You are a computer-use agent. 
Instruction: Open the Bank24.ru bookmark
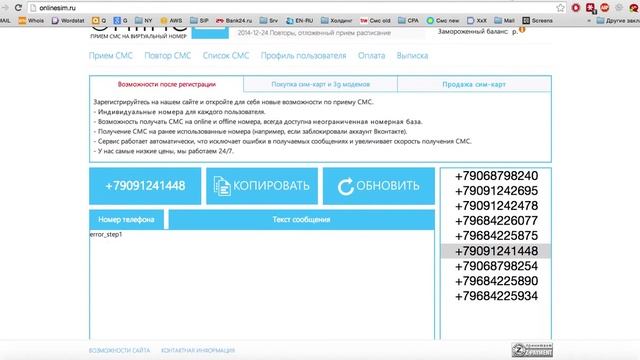click(234, 20)
